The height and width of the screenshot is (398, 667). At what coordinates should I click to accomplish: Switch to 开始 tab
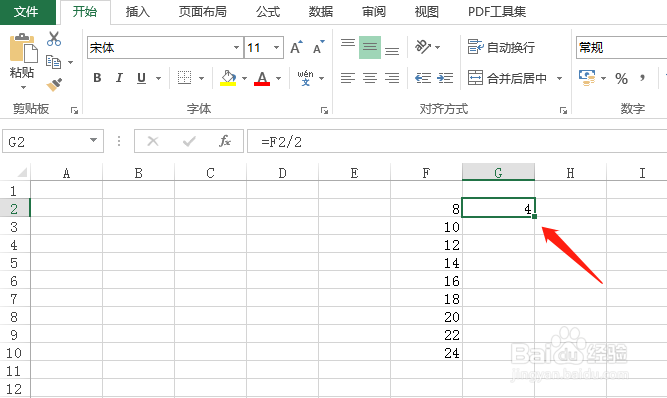(x=85, y=11)
